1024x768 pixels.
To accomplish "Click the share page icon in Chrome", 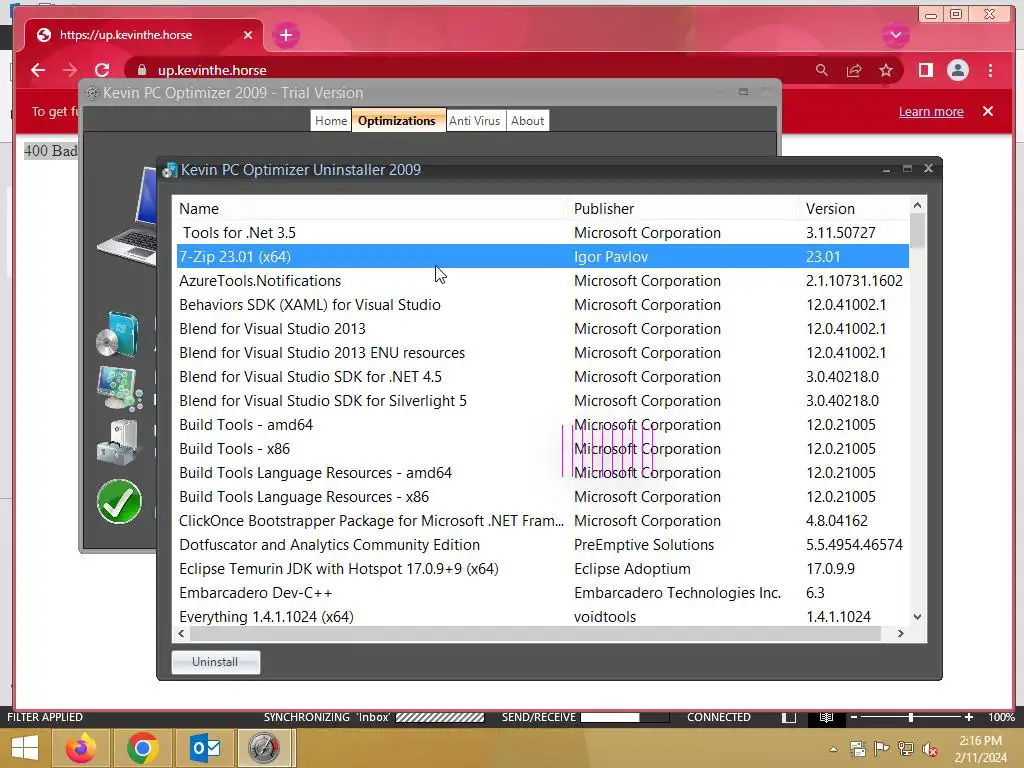I will point(854,70).
